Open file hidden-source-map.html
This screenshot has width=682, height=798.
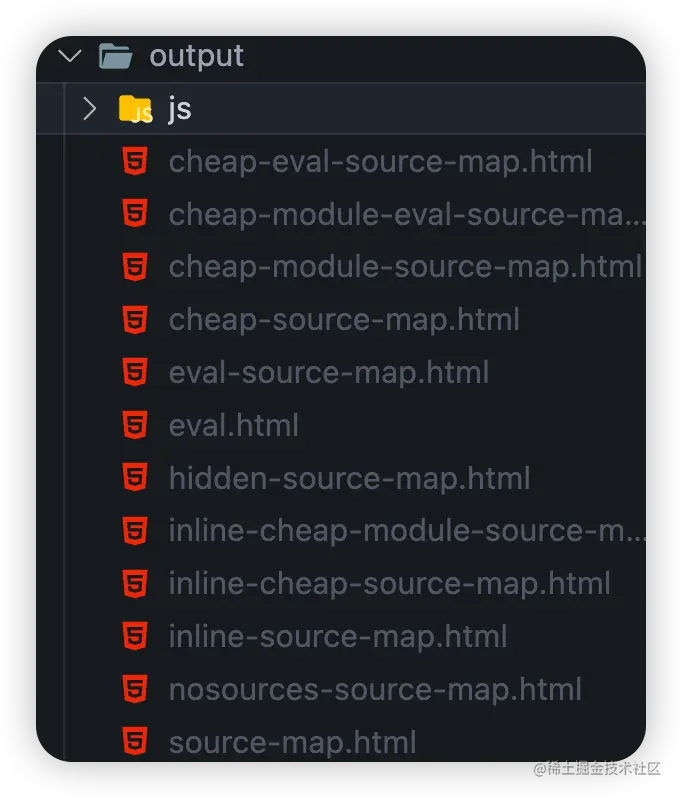pos(349,479)
